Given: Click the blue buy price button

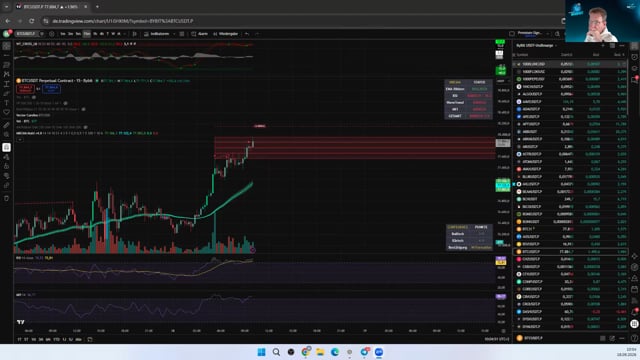Looking at the screenshot, I should [x=52, y=89].
